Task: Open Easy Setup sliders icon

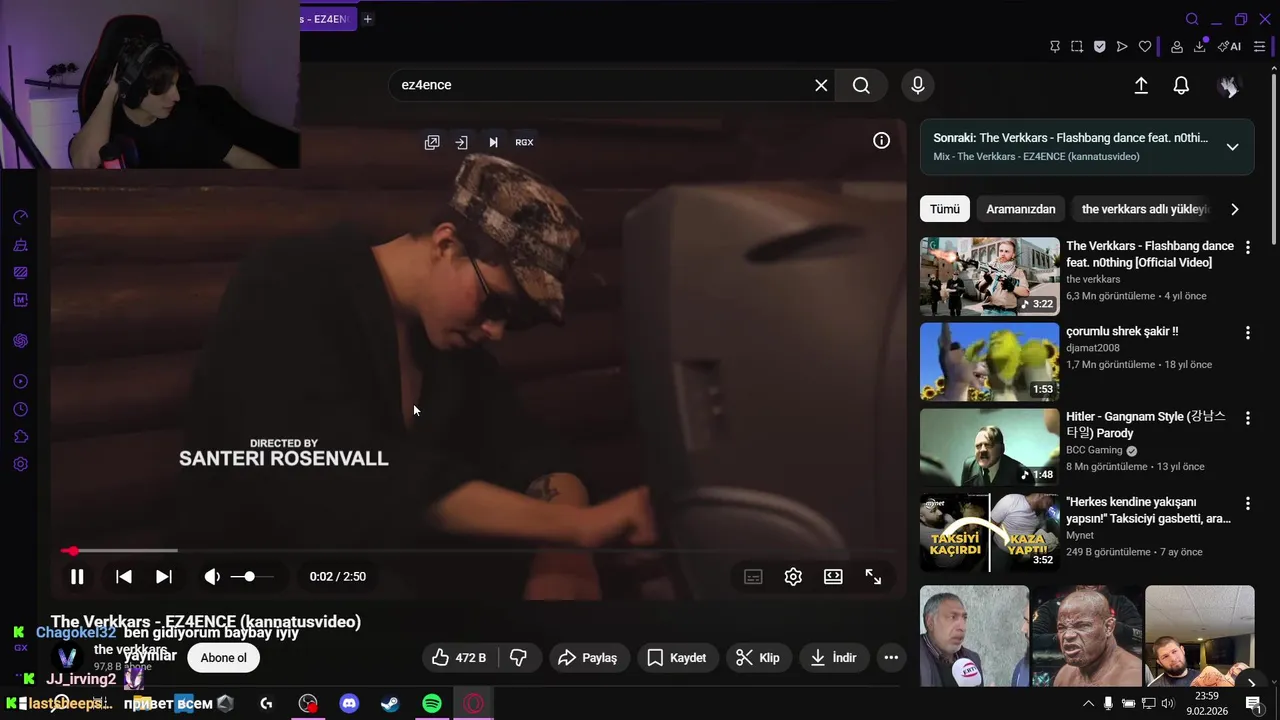Action: [1259, 46]
